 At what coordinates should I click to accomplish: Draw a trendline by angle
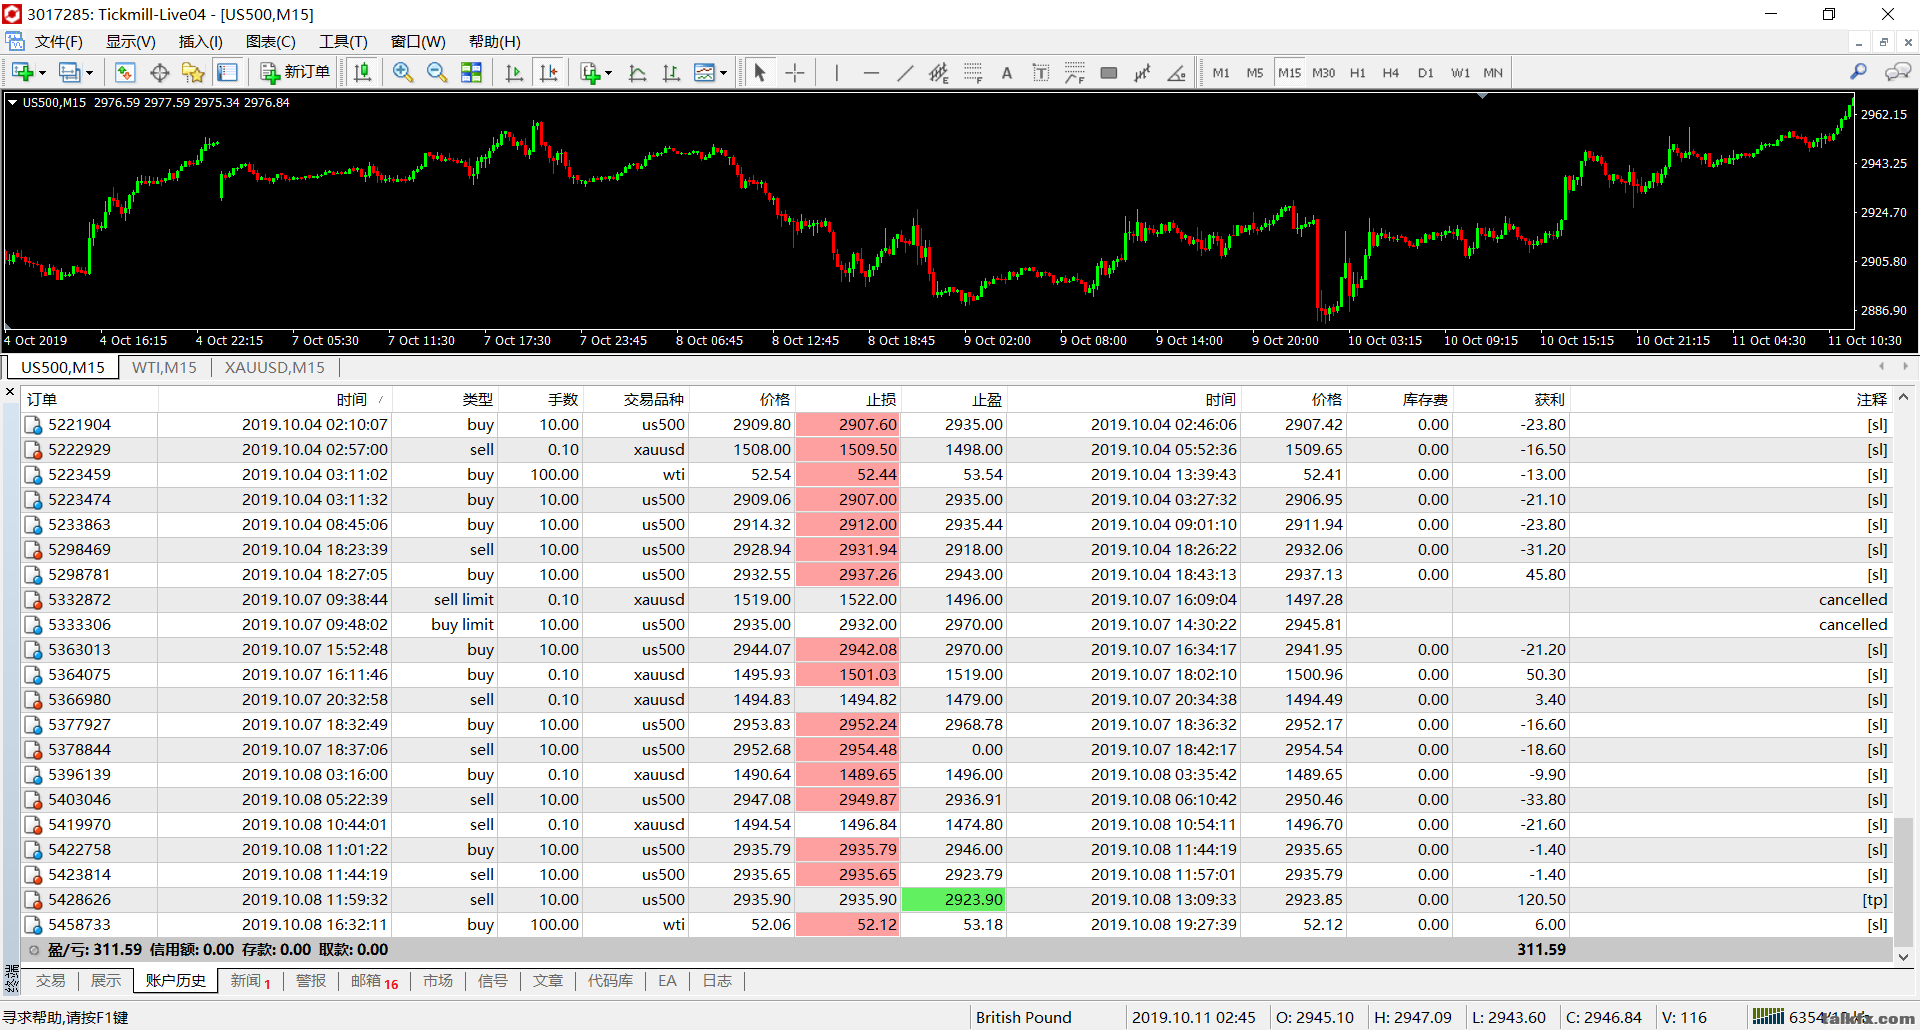1177,72
